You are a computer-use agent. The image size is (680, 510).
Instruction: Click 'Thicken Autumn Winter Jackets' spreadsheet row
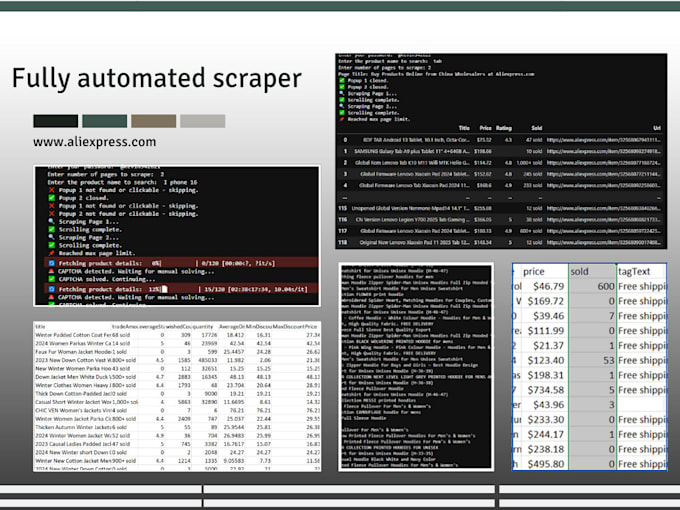[x=177, y=427]
